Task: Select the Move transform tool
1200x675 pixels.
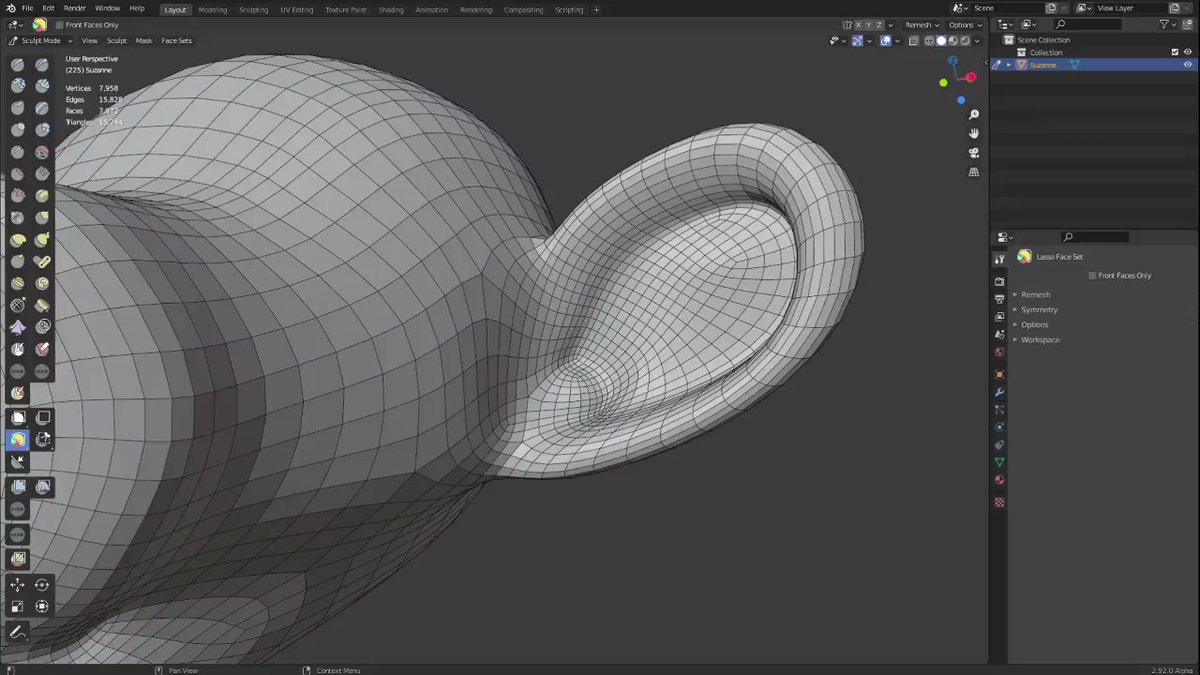Action: pos(18,585)
